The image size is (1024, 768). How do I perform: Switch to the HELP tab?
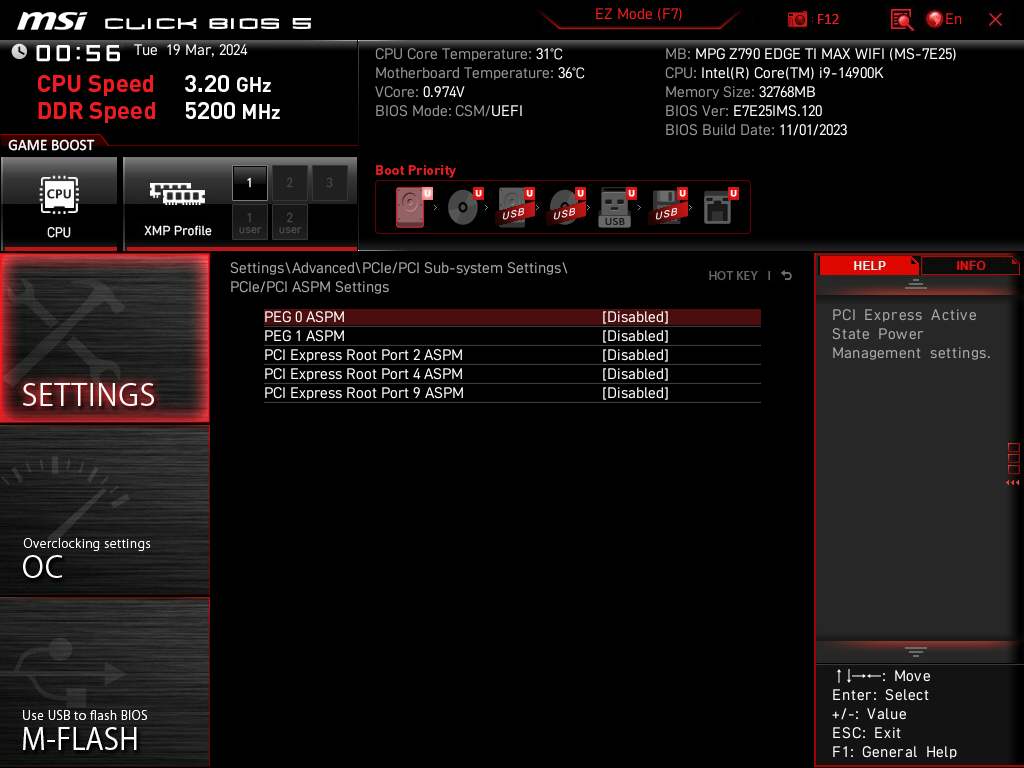[869, 266]
